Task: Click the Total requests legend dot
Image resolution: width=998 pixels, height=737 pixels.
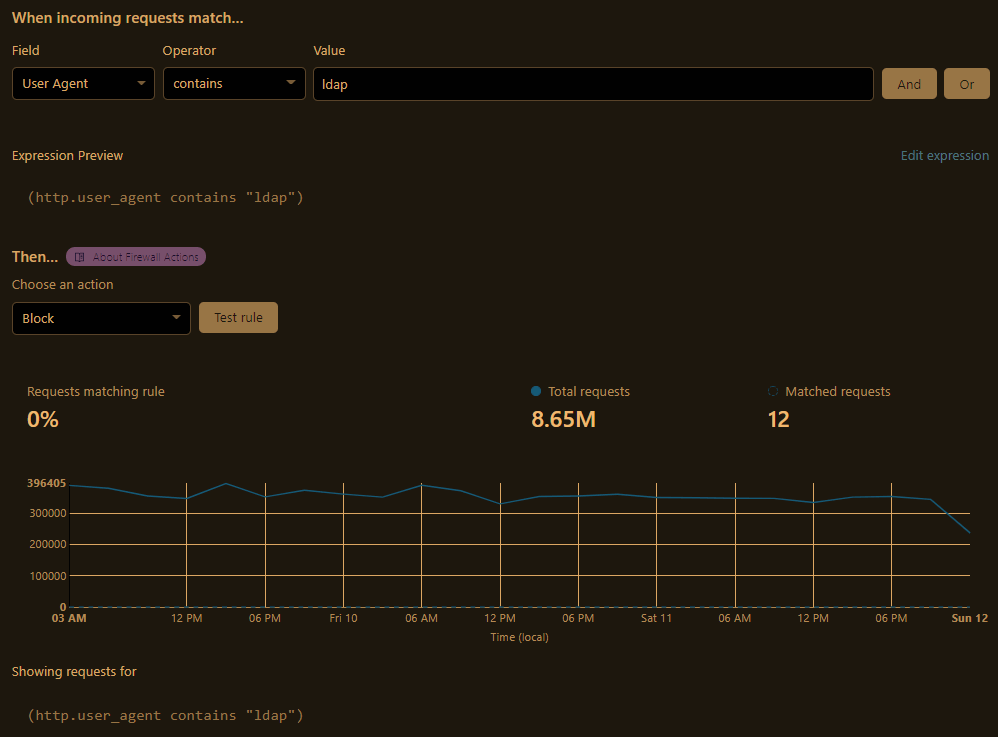Action: pyautogui.click(x=536, y=391)
